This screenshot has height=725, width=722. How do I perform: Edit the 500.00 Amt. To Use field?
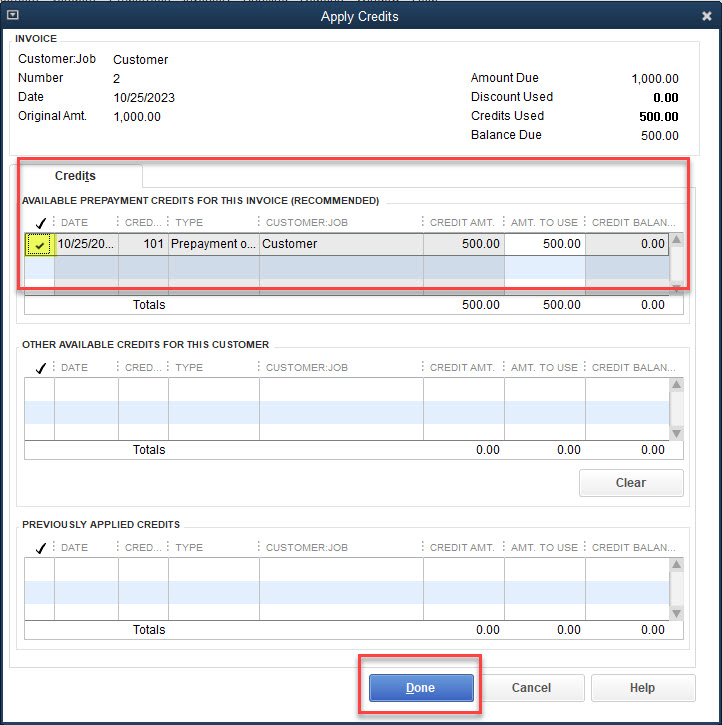coord(545,244)
